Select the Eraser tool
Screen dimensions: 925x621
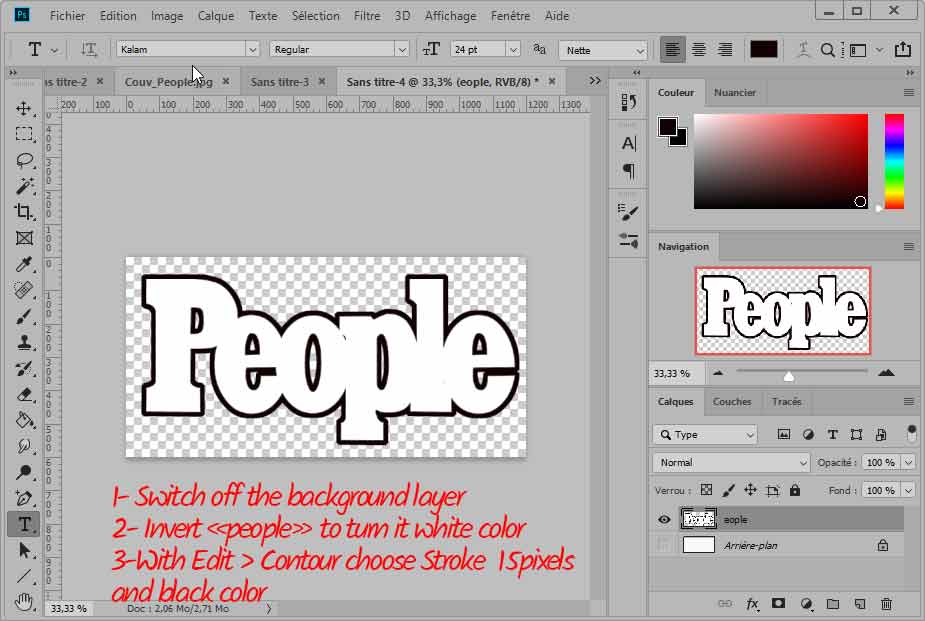point(24,395)
